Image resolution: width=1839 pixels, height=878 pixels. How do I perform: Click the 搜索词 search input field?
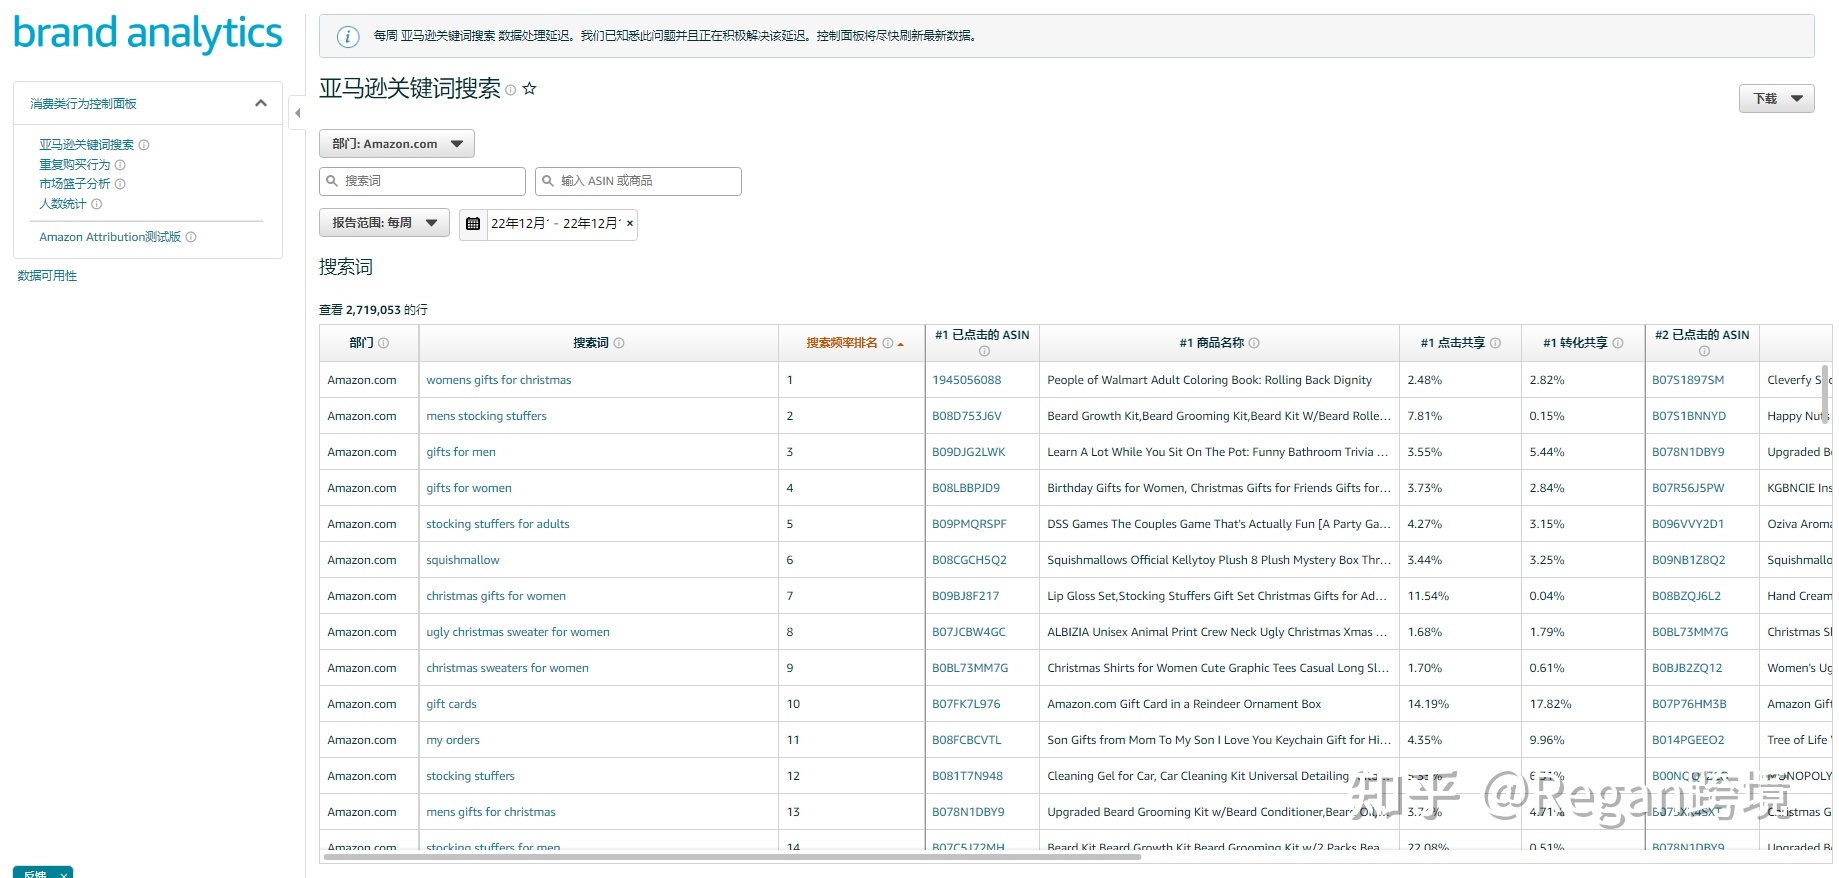click(422, 181)
